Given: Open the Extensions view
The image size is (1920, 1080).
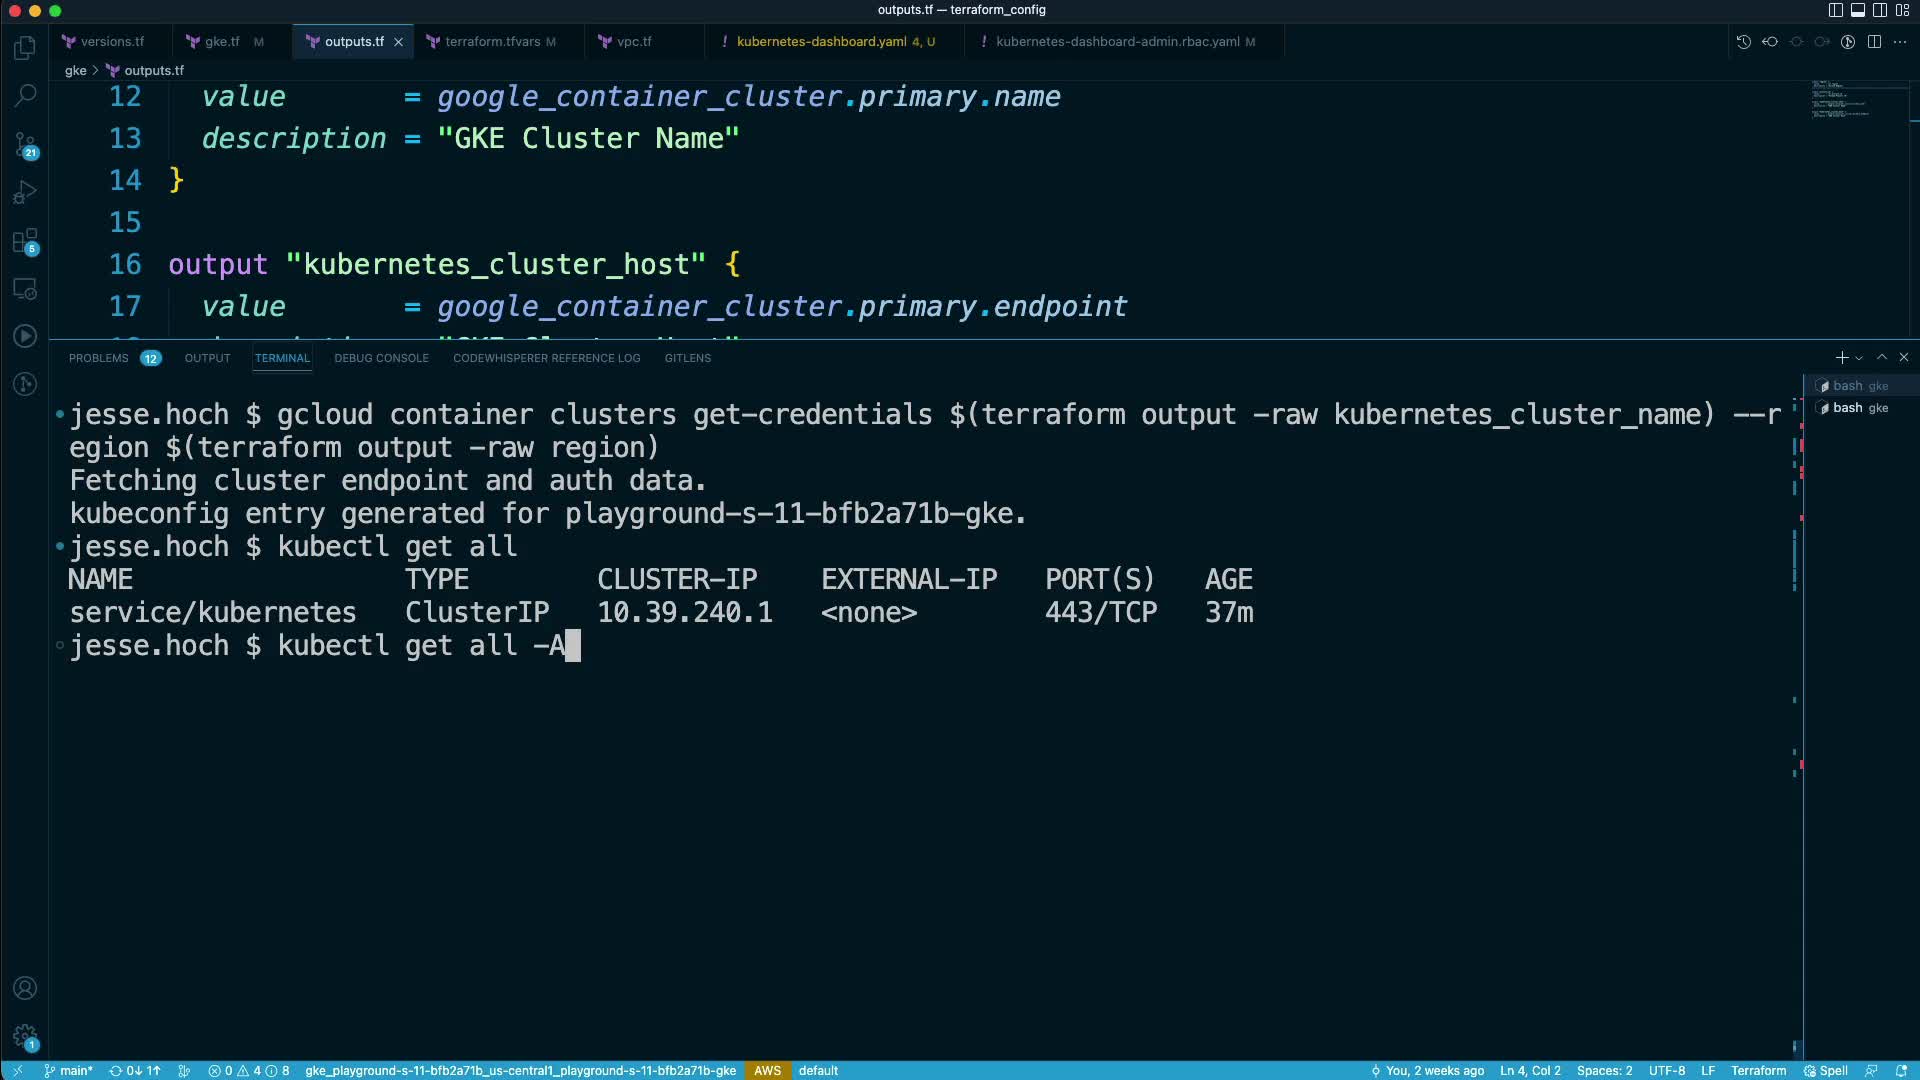Looking at the screenshot, I should point(25,241).
